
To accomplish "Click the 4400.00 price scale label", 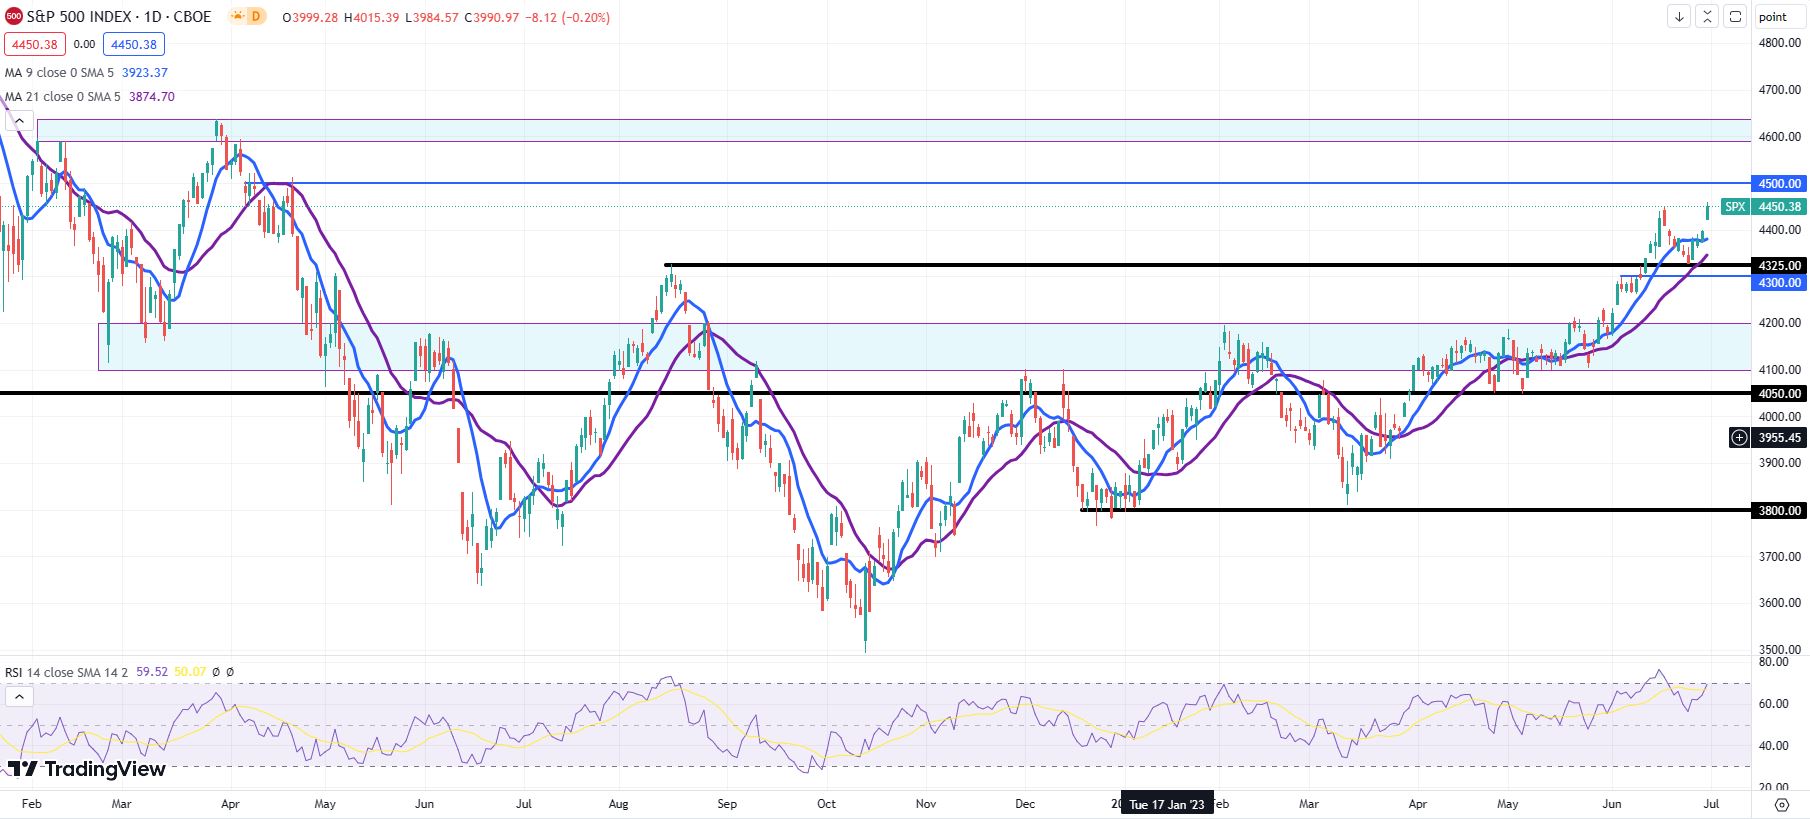I will pos(1779,230).
